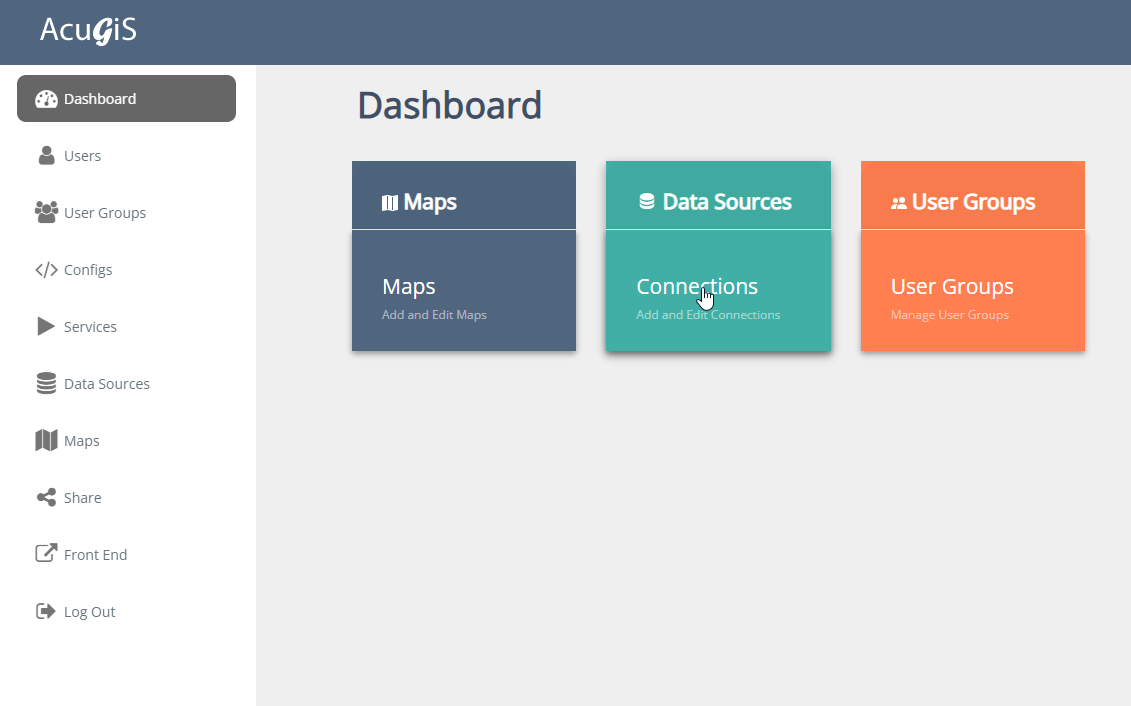This screenshot has height=706, width=1131.
Task: Click the Log Out exit icon
Action: click(46, 612)
